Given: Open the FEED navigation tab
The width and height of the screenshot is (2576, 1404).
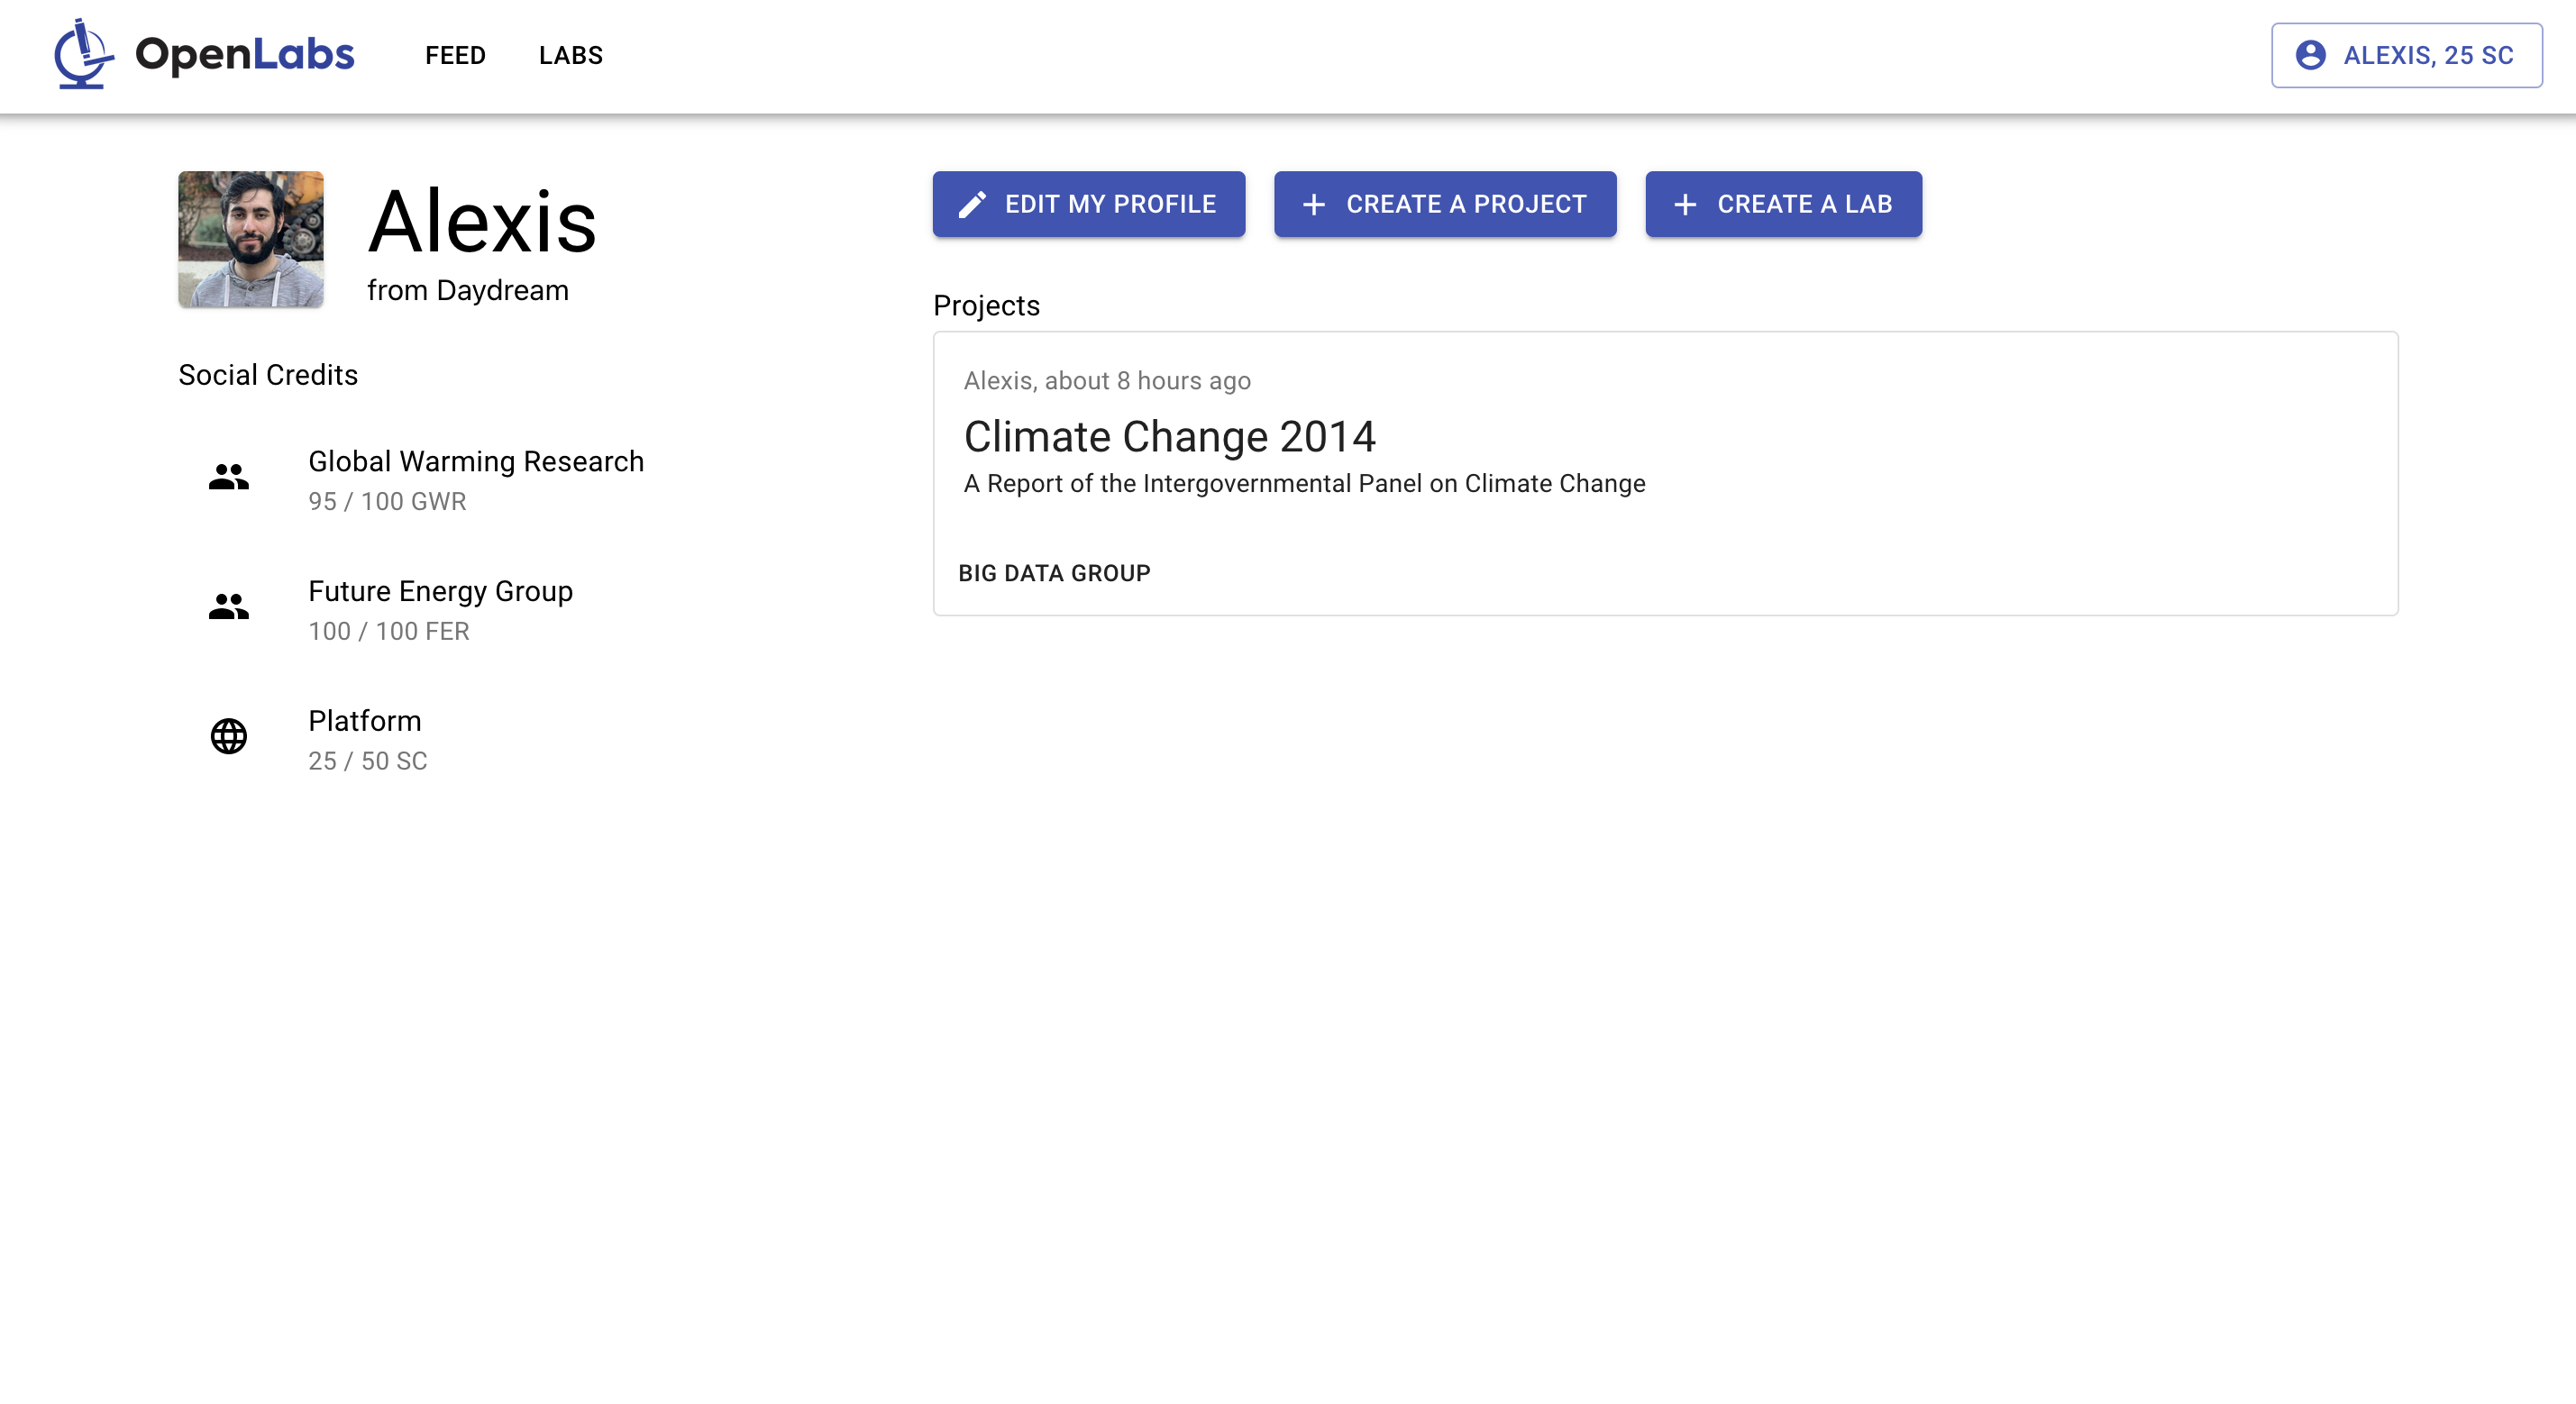Looking at the screenshot, I should click(x=456, y=55).
